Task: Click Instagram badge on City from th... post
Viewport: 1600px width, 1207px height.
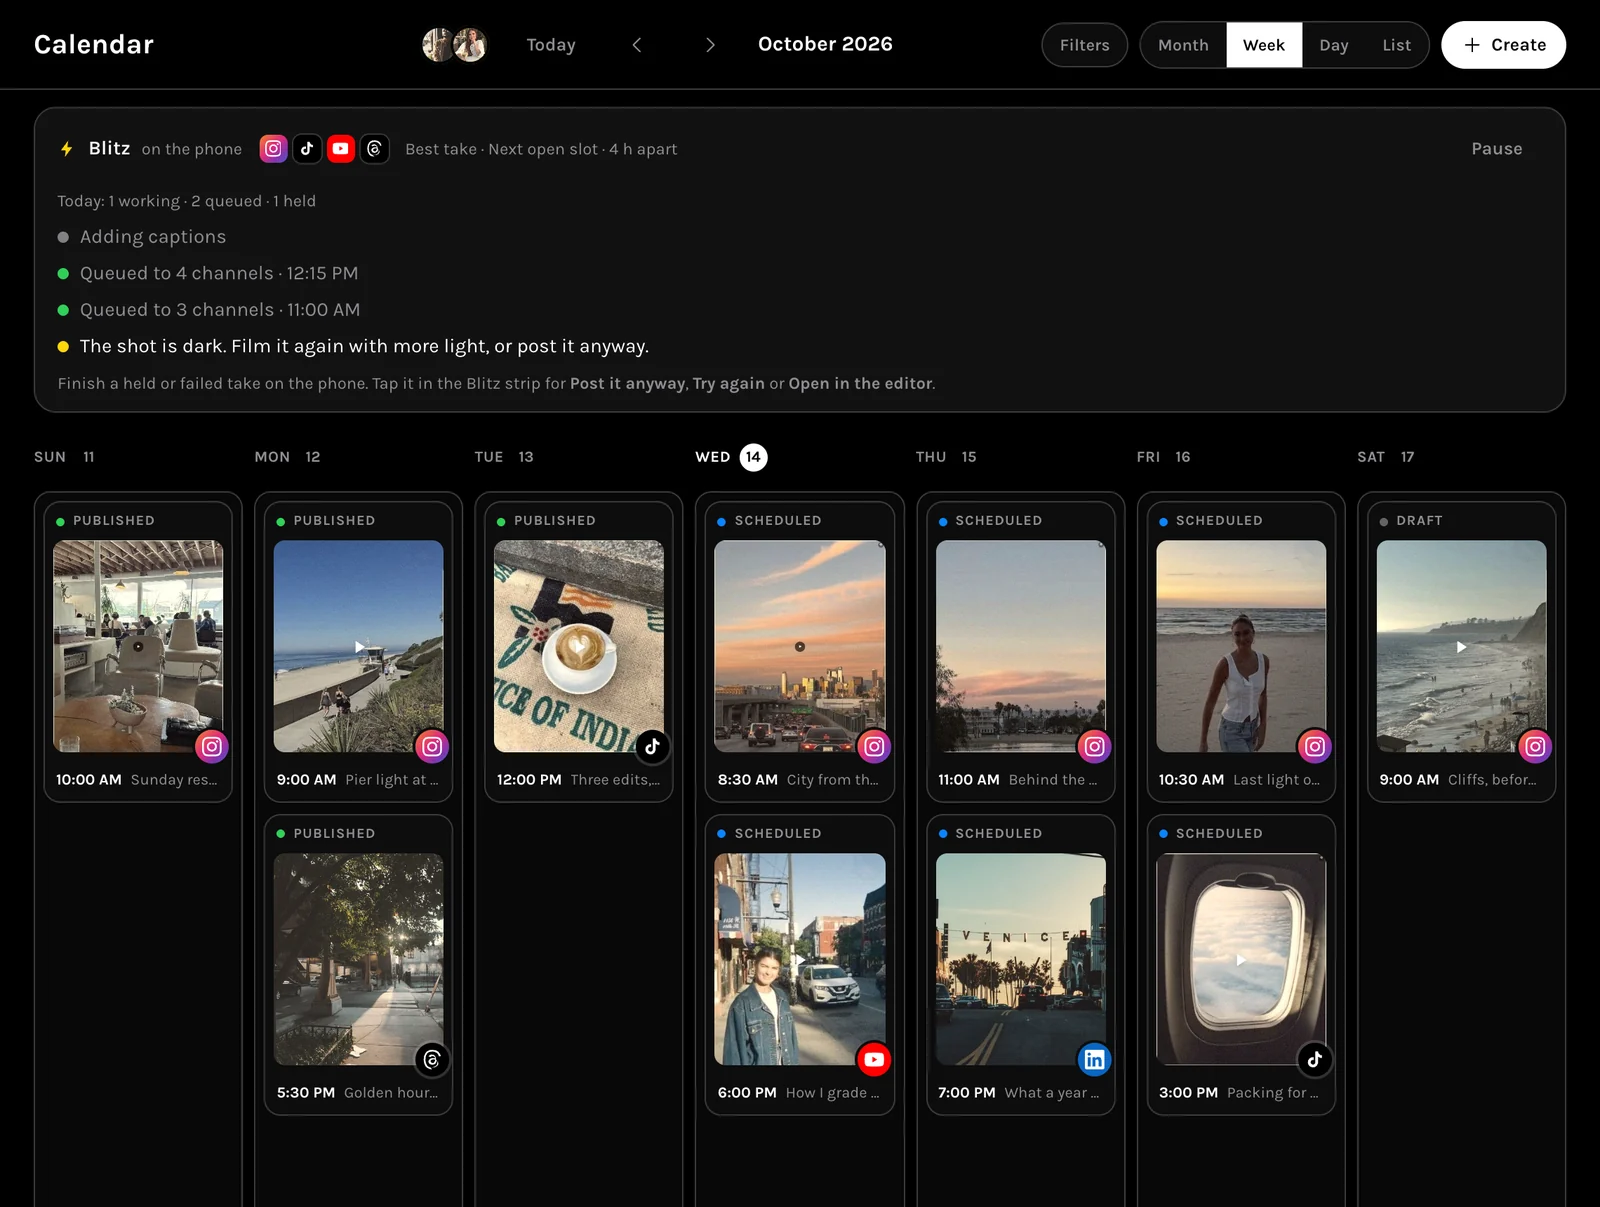Action: pyautogui.click(x=874, y=746)
